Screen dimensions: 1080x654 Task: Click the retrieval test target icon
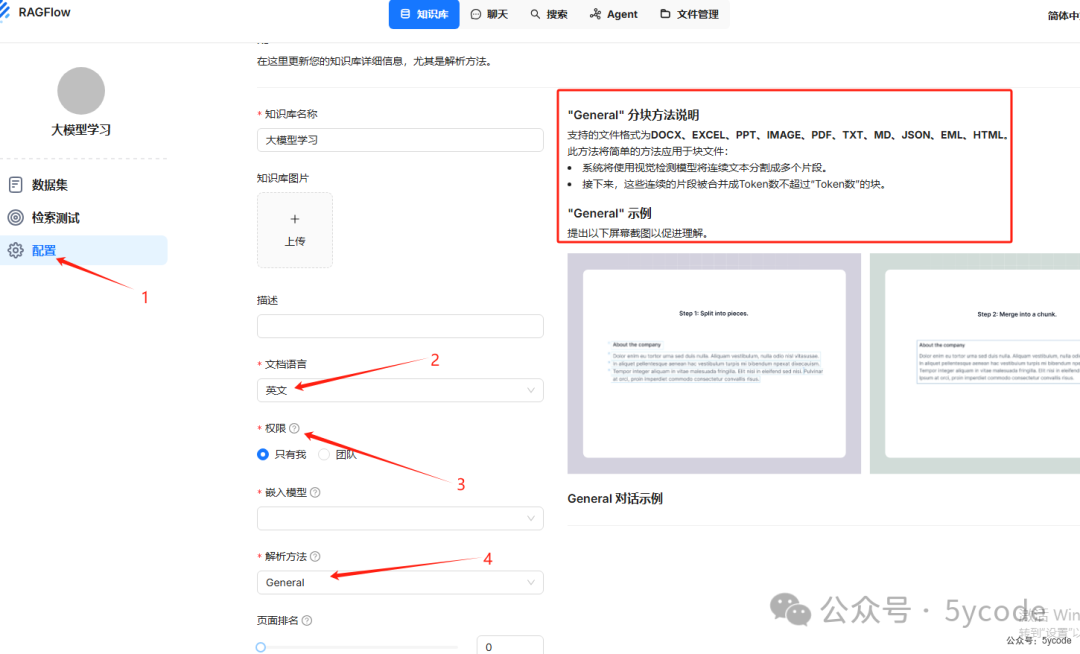click(15, 218)
